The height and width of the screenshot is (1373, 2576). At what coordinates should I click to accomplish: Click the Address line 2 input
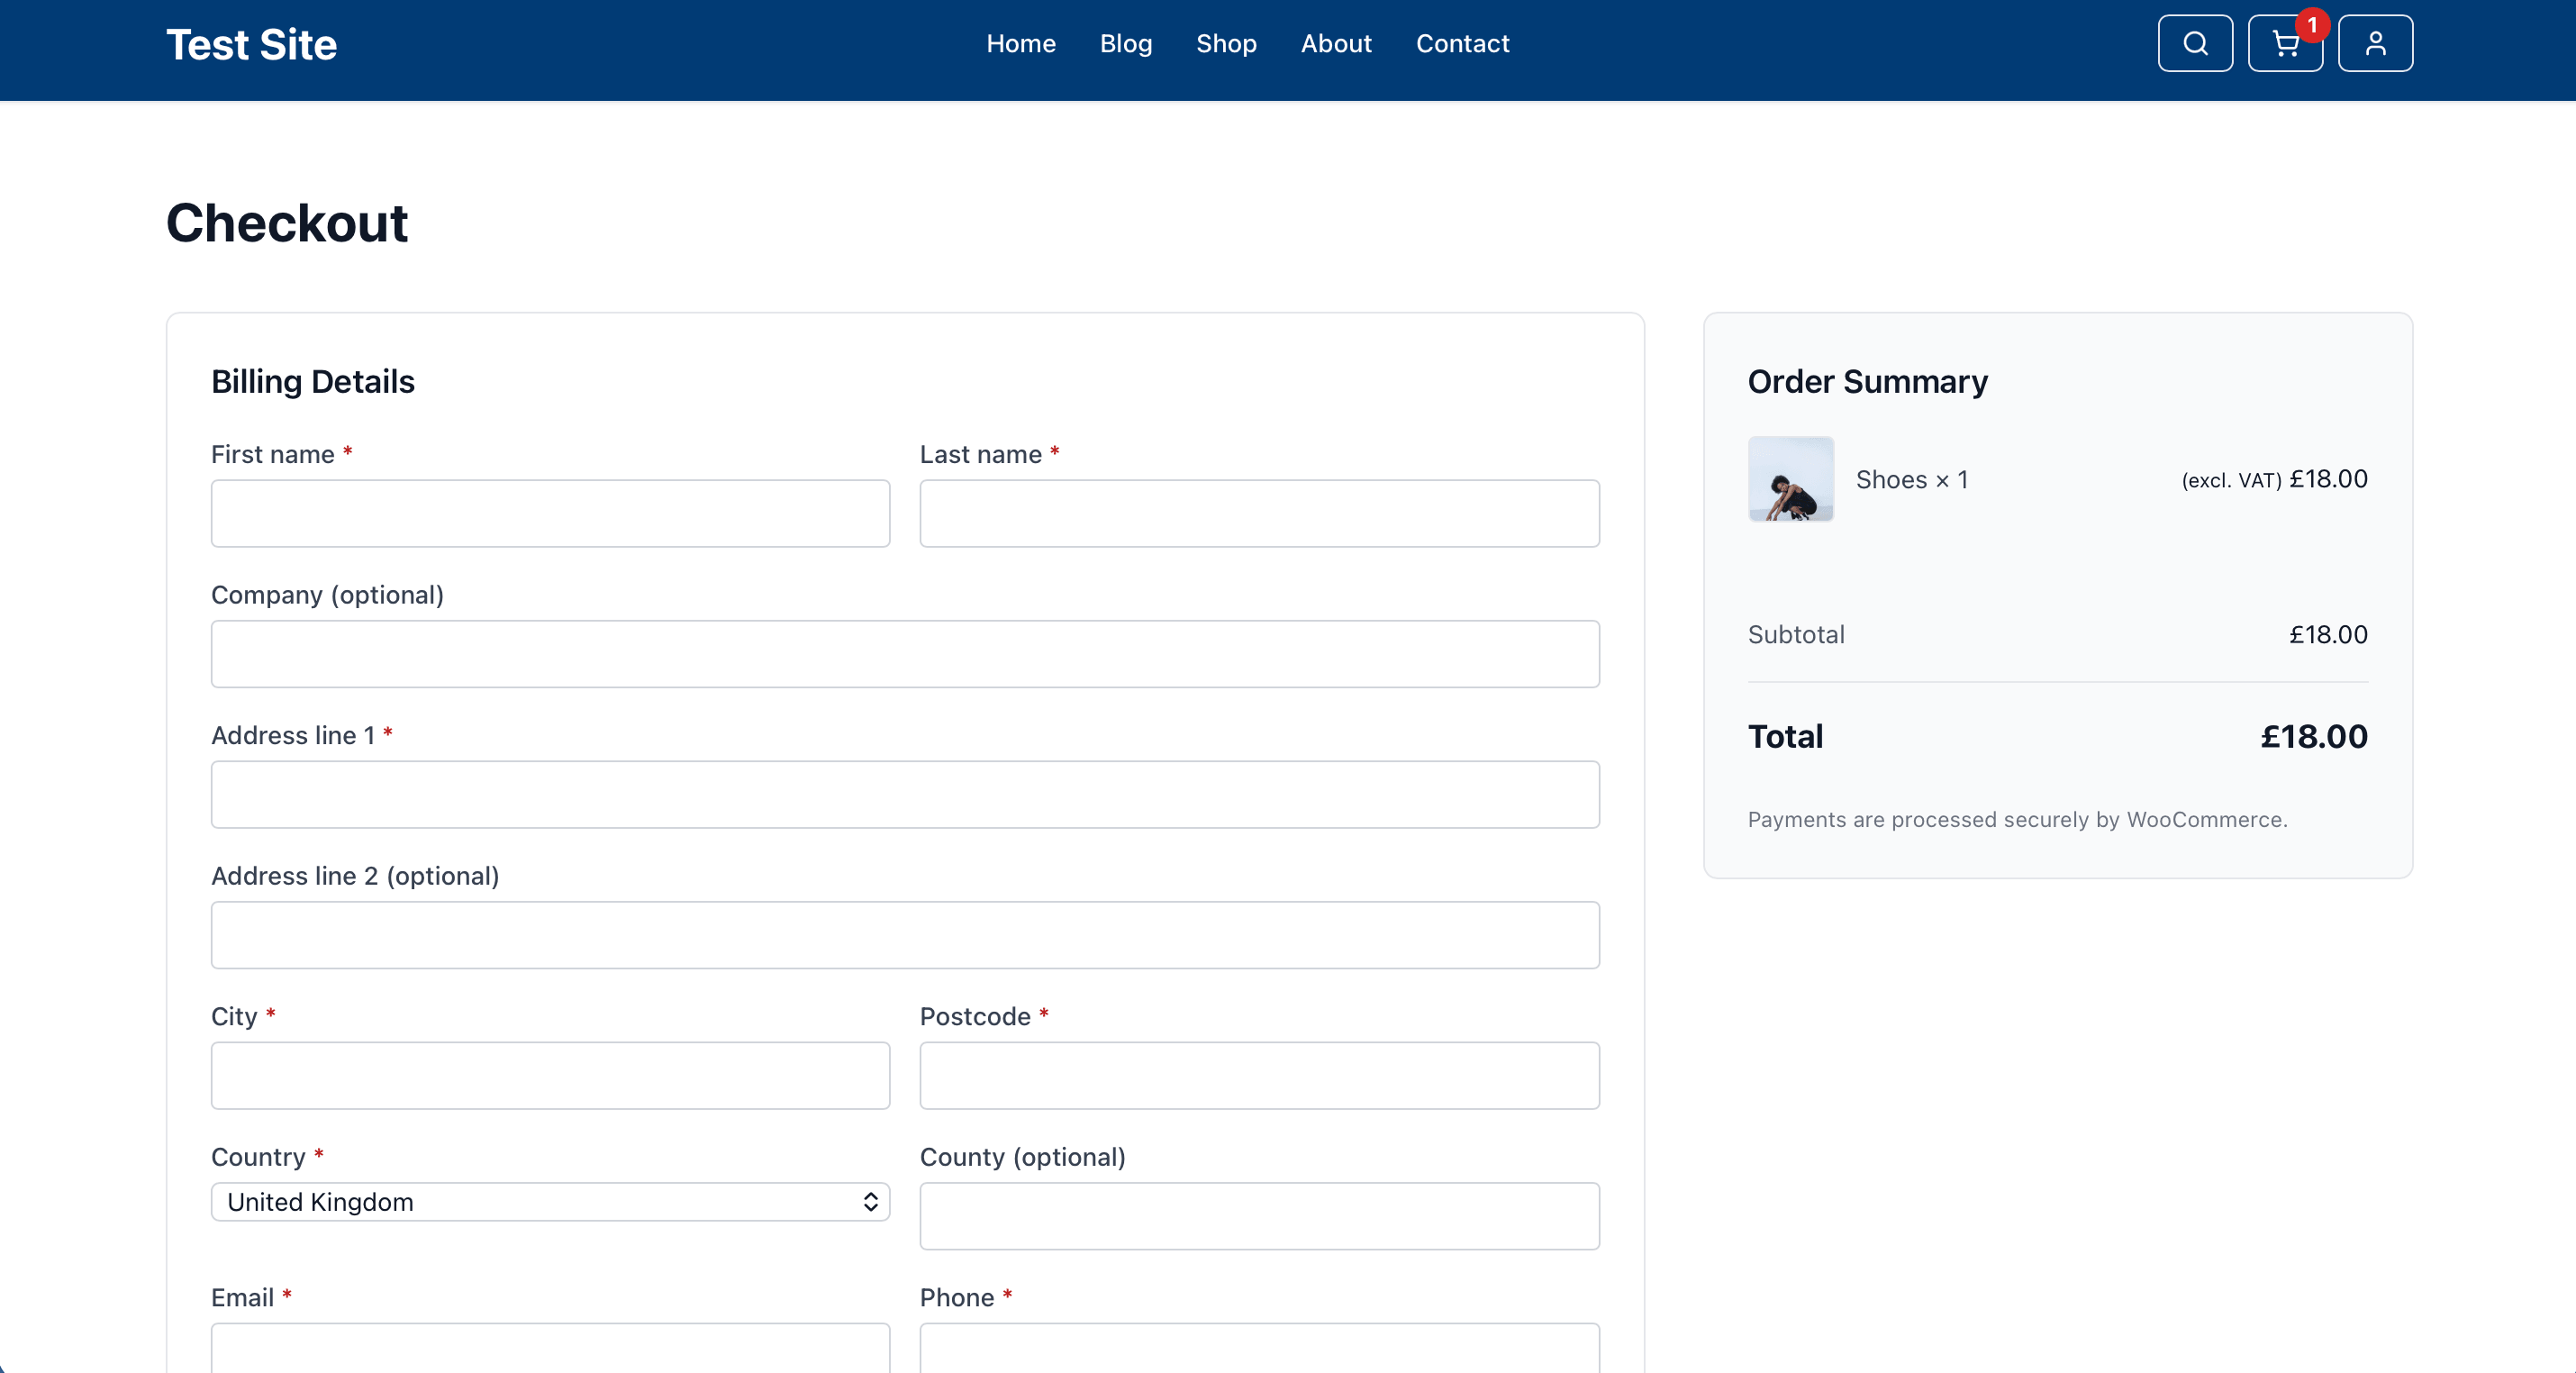click(x=905, y=935)
